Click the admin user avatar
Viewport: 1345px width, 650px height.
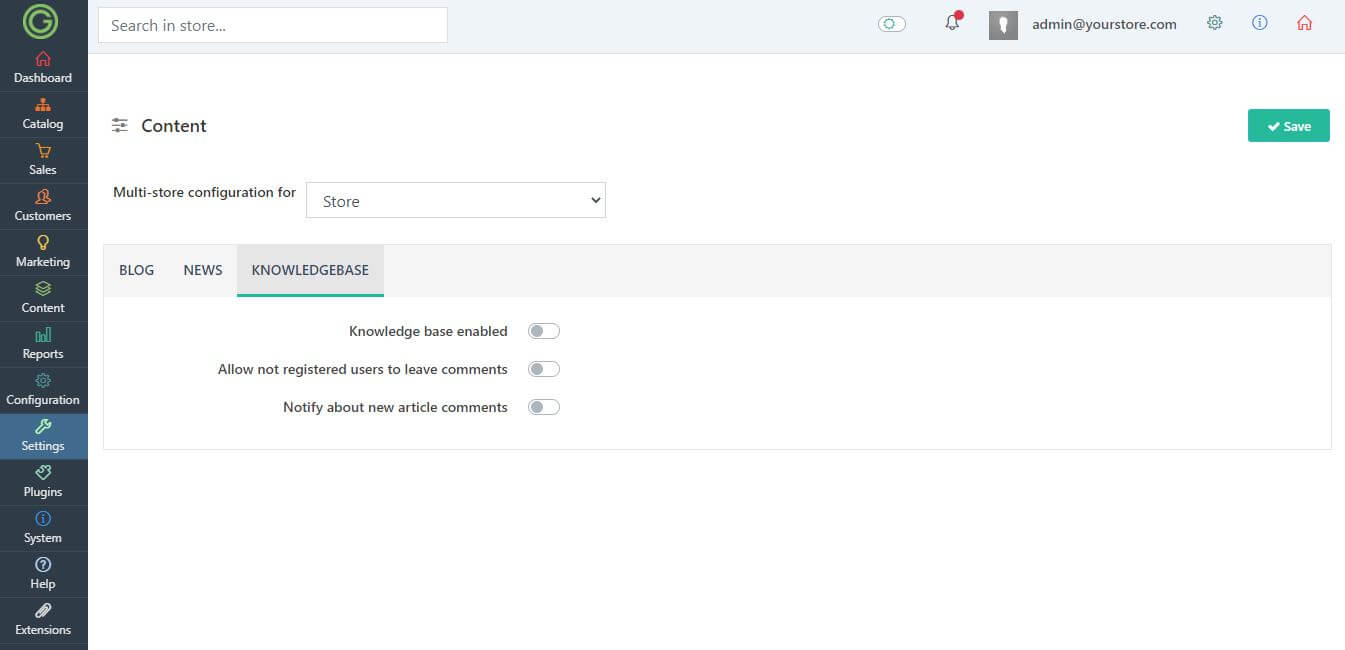coord(1003,25)
